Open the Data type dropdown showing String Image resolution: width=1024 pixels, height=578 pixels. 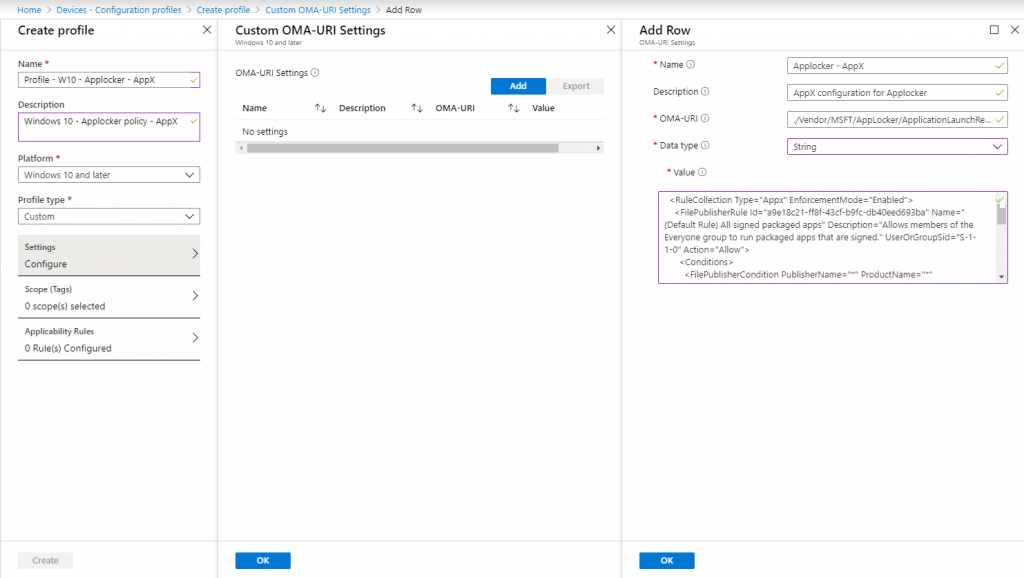pyautogui.click(x=896, y=145)
